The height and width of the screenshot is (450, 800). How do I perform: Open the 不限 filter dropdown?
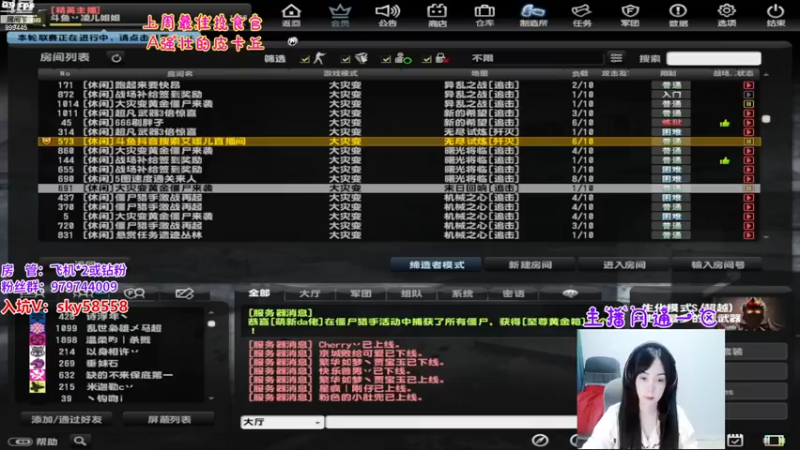coord(536,58)
